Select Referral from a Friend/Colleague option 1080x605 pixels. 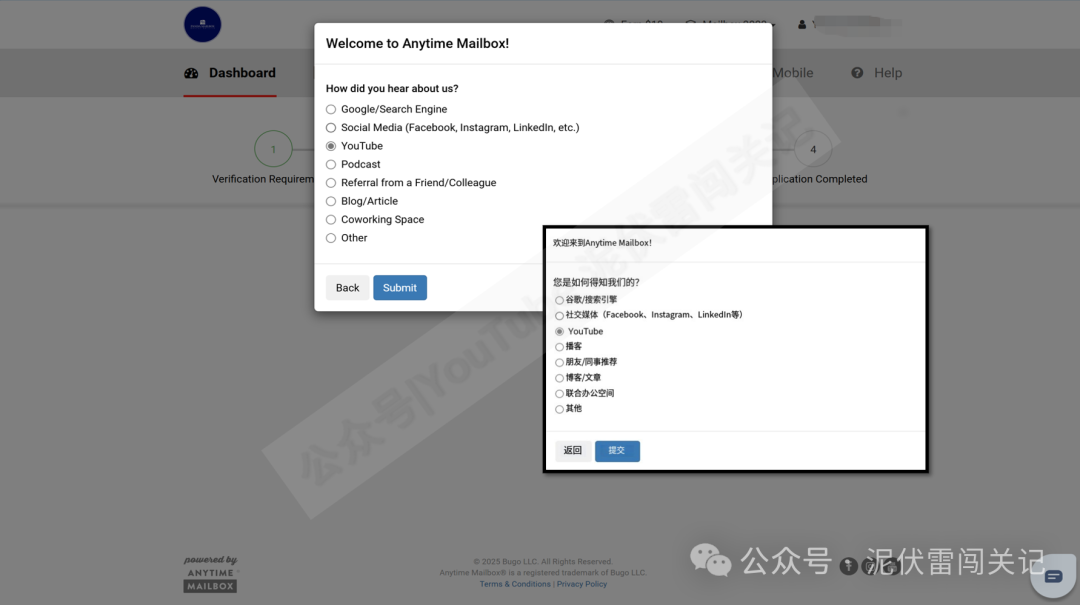point(331,183)
